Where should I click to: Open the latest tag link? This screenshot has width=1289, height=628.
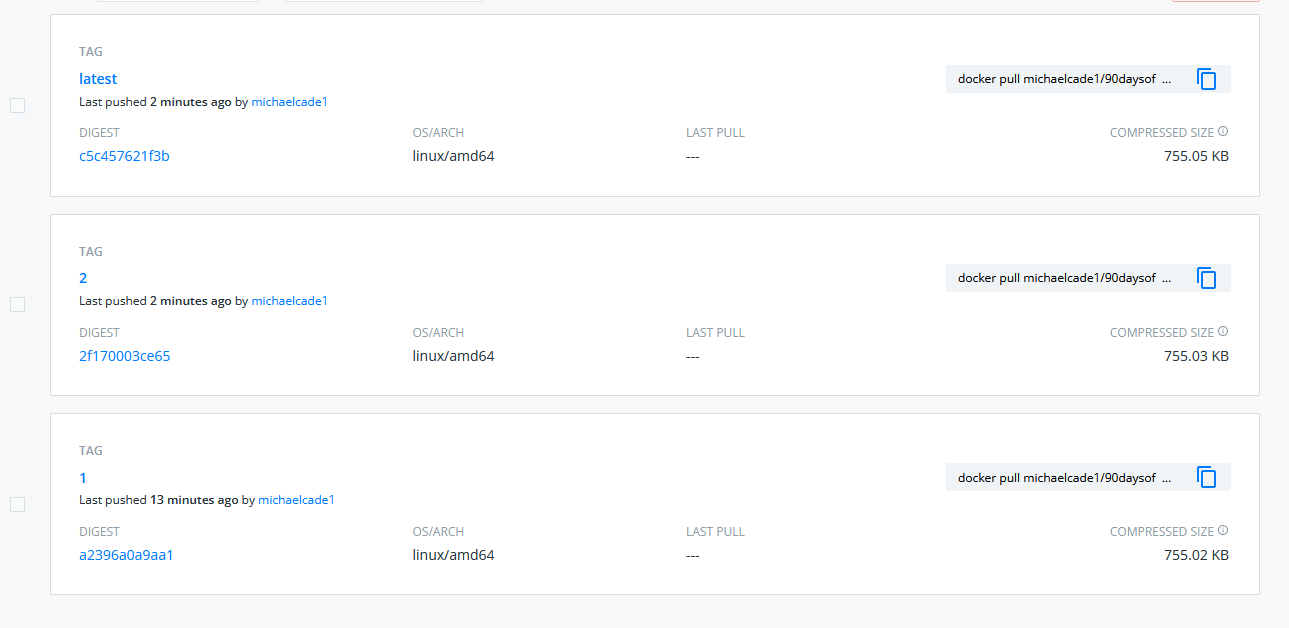98,79
